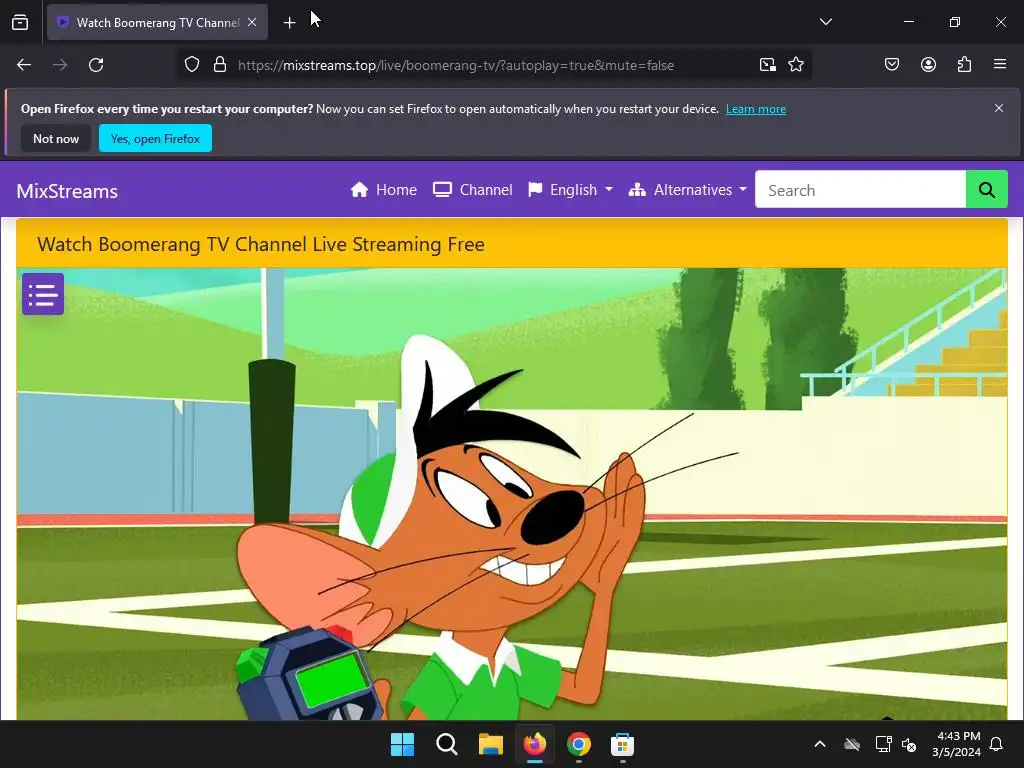The height and width of the screenshot is (768, 1024).
Task: Click the OneDrive cloud tray icon
Action: point(852,744)
